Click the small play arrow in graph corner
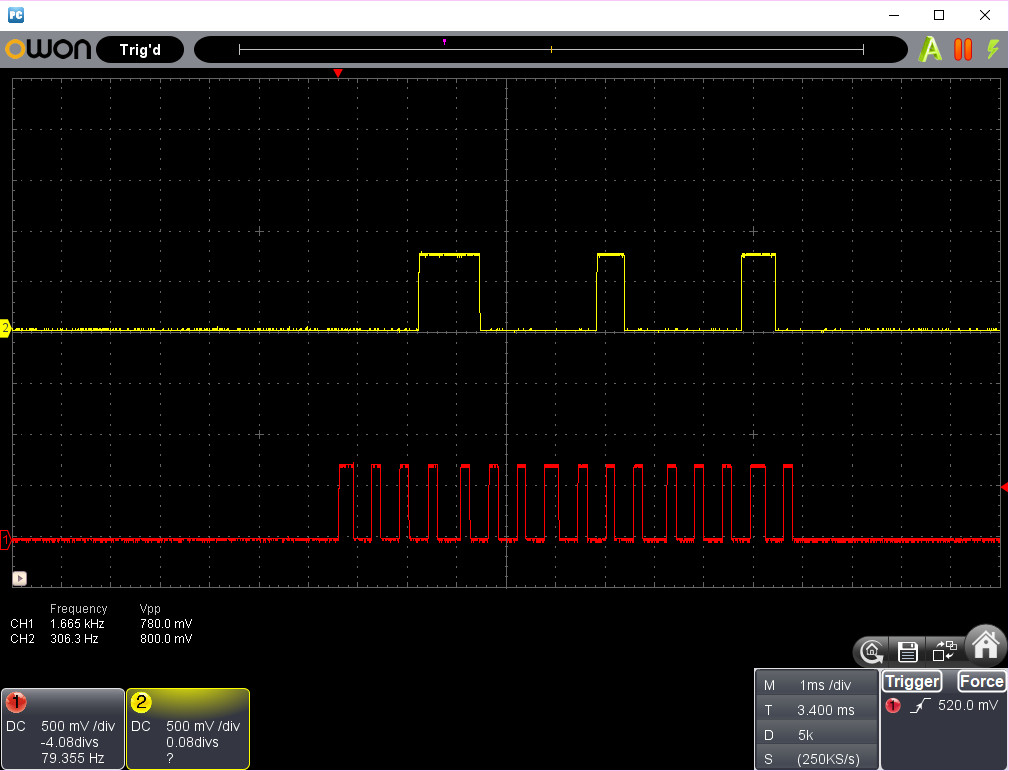The image size is (1009, 771). (19, 578)
